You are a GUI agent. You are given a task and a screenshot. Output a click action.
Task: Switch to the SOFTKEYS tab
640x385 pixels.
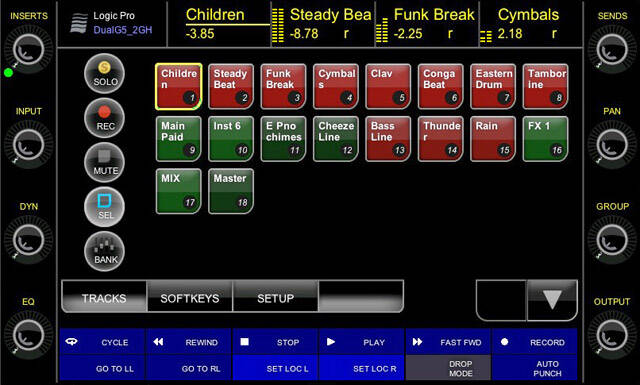tap(190, 298)
